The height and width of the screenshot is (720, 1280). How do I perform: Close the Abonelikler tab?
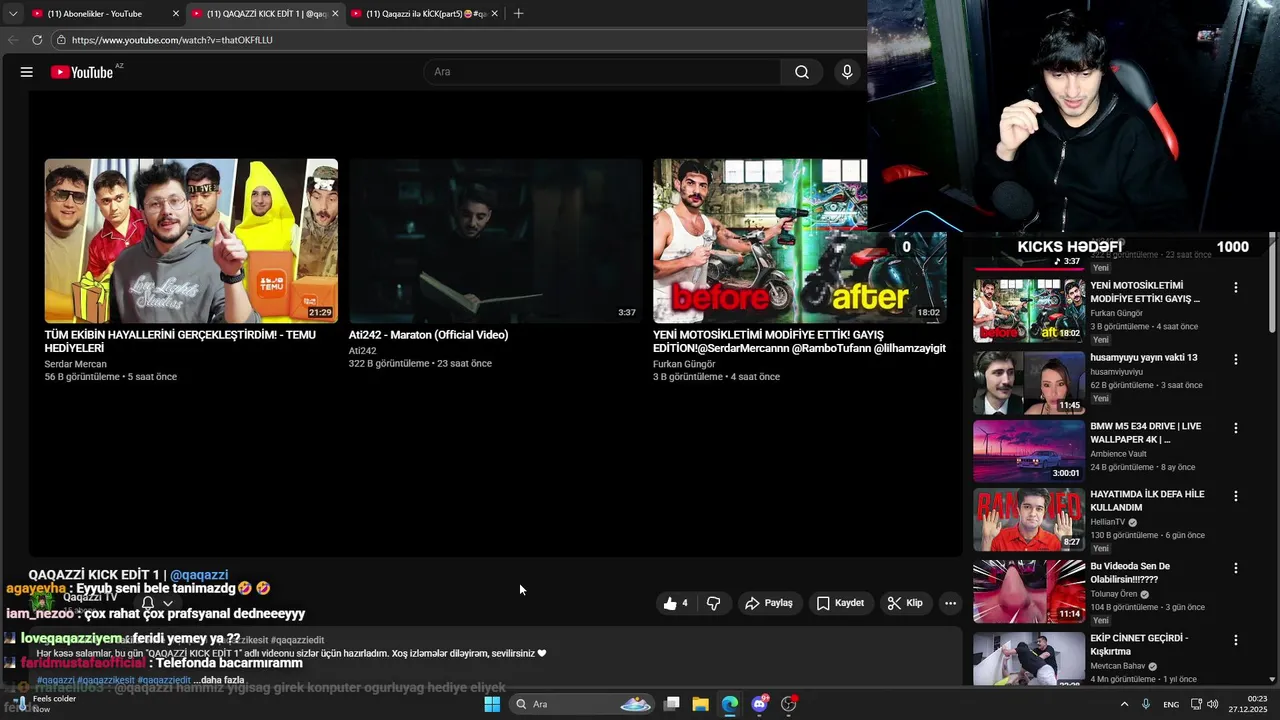[x=176, y=14]
